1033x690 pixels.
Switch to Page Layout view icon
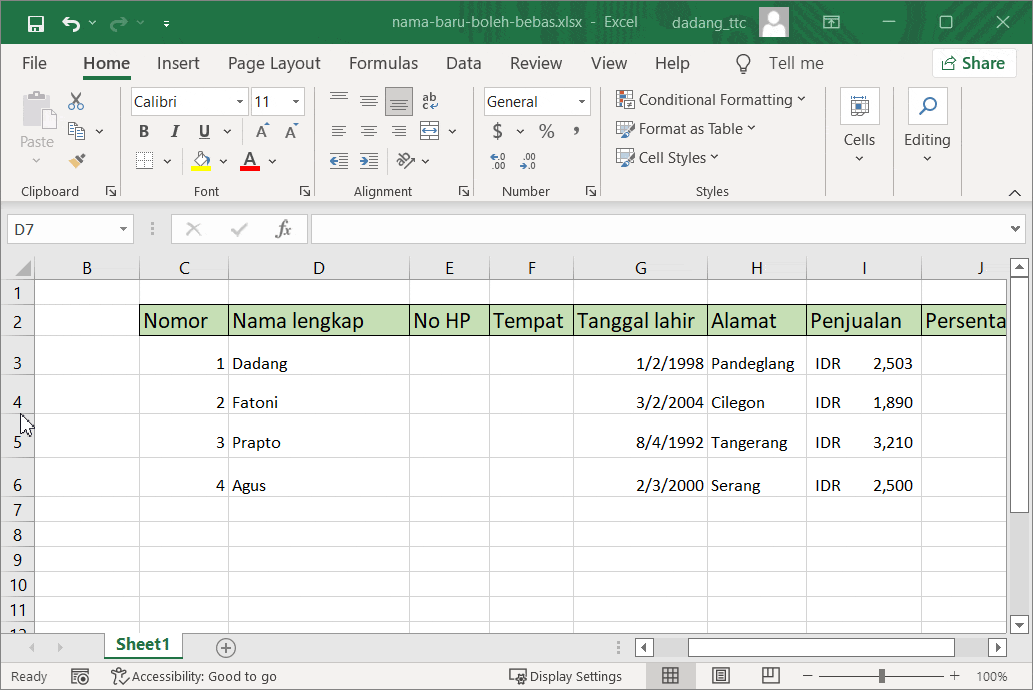tap(720, 675)
